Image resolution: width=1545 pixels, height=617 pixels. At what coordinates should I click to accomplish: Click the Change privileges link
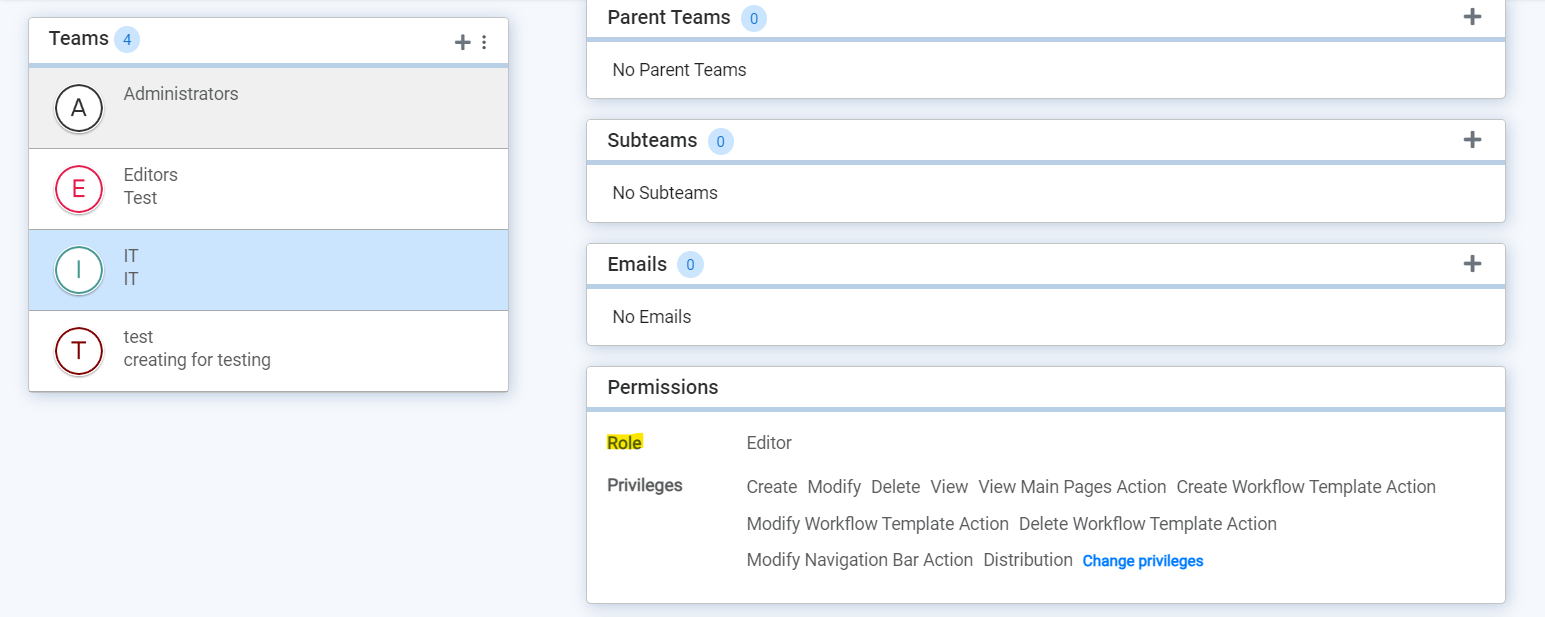coord(1142,561)
